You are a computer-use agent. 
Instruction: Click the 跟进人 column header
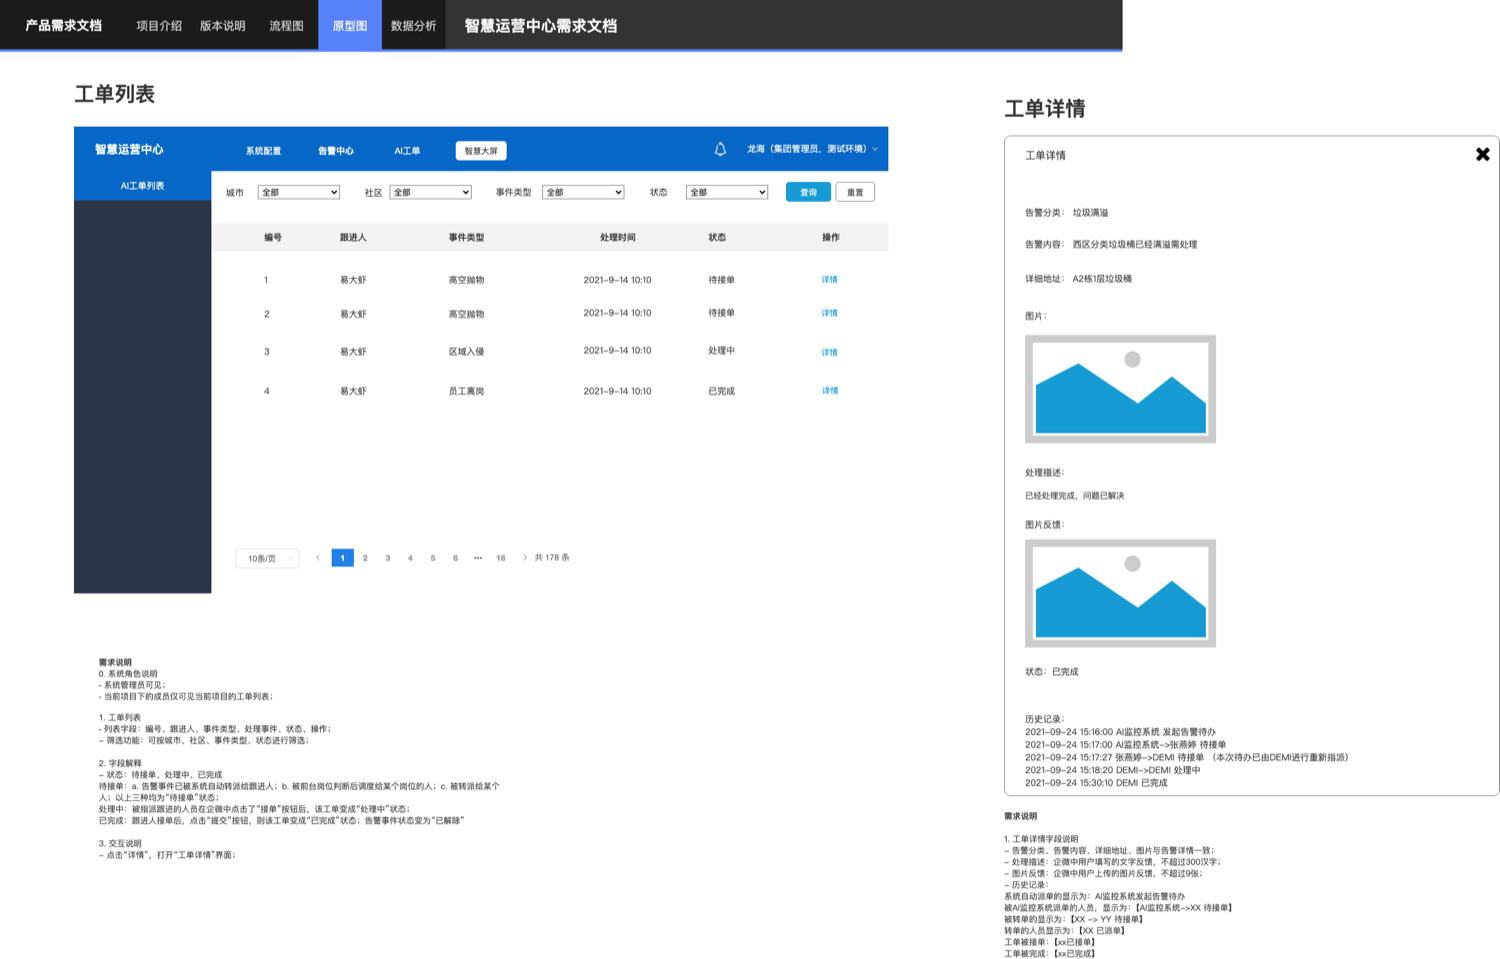click(x=353, y=237)
